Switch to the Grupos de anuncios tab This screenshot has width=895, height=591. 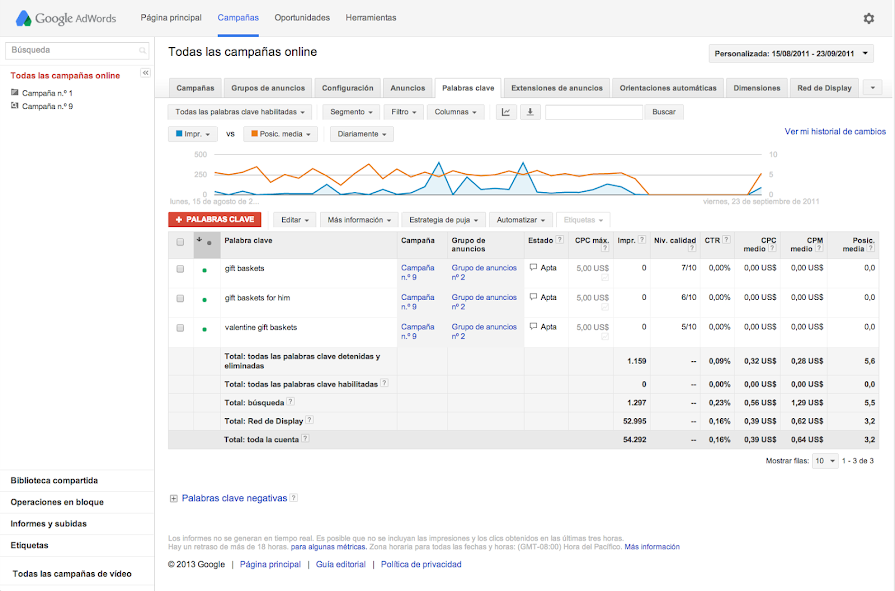pos(267,88)
